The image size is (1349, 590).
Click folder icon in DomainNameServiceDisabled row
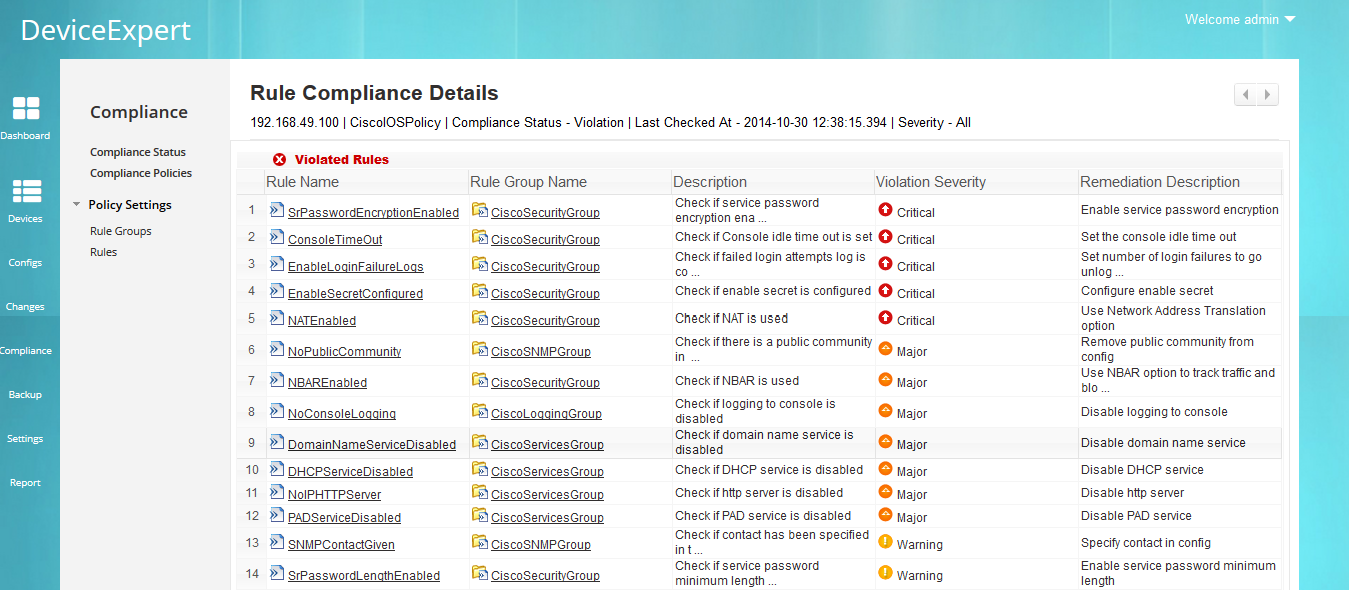[x=480, y=442]
